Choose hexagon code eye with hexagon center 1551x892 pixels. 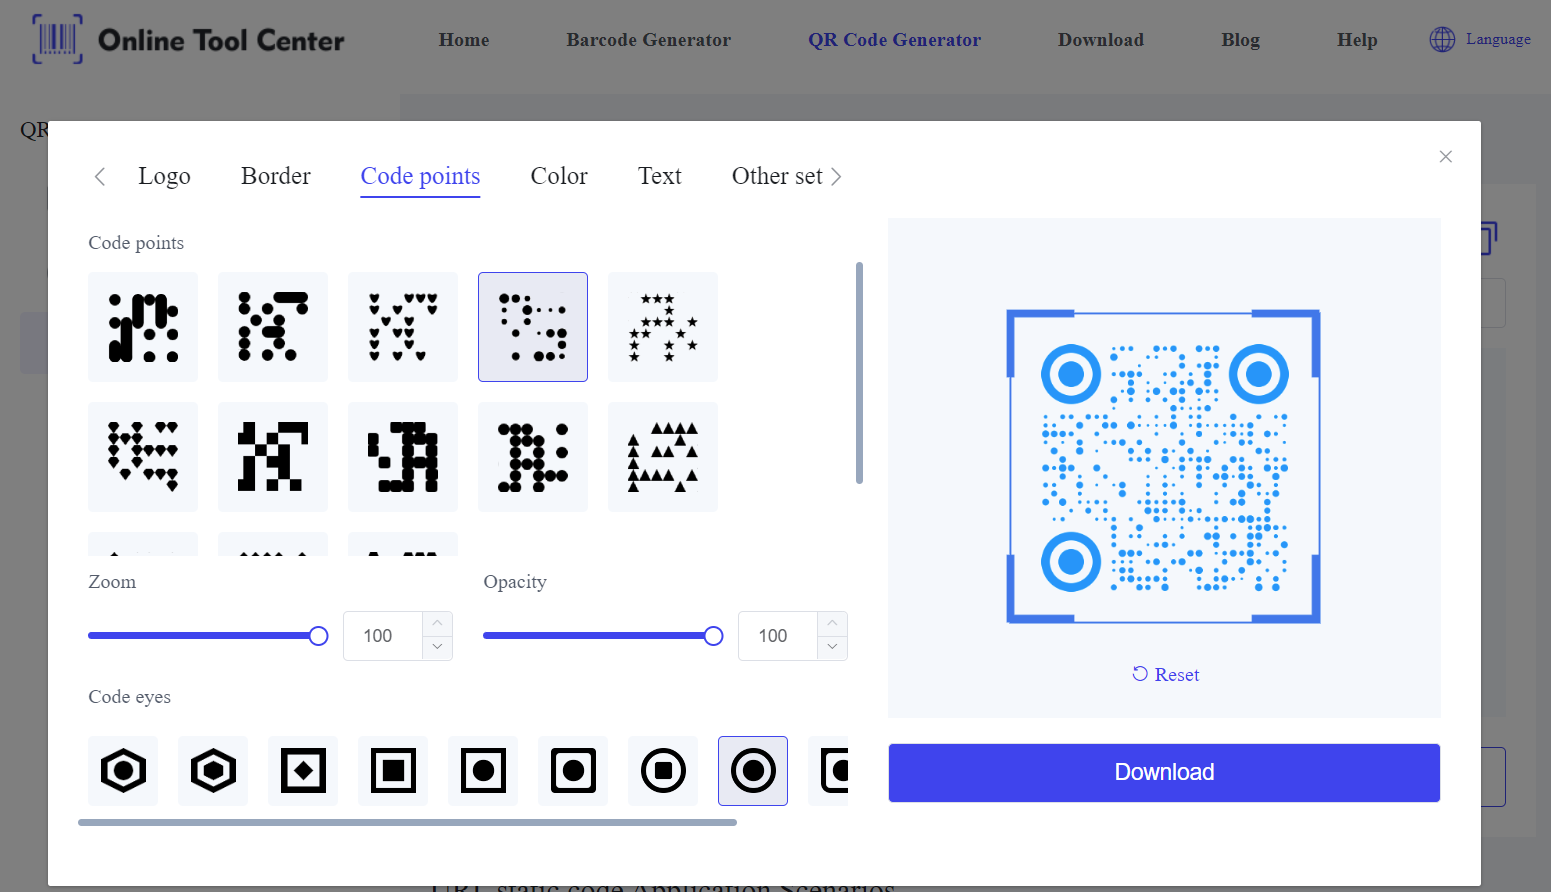click(213, 771)
